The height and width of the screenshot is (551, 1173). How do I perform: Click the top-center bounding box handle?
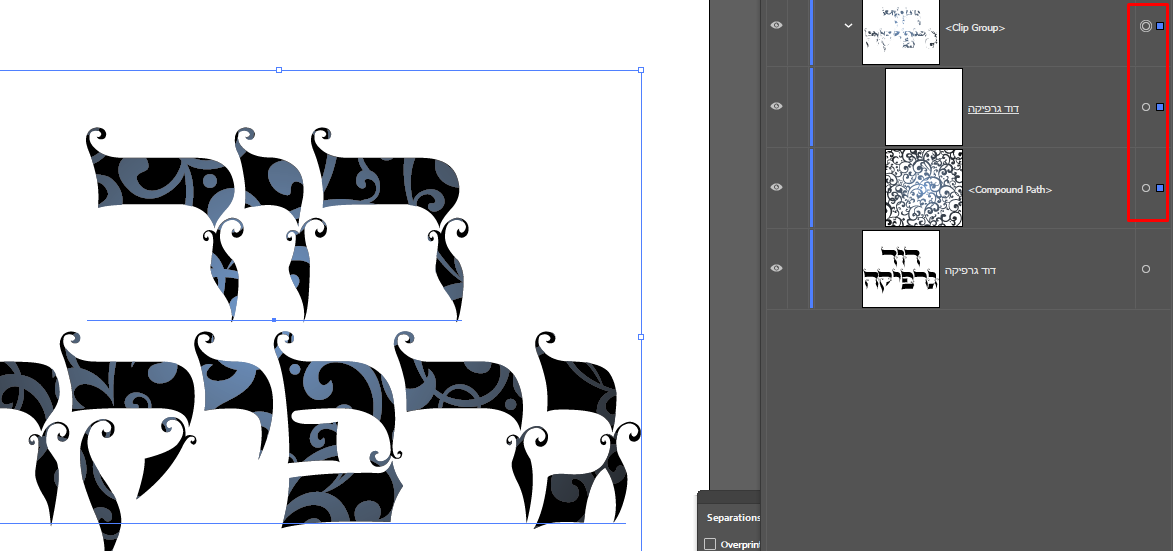coord(279,70)
